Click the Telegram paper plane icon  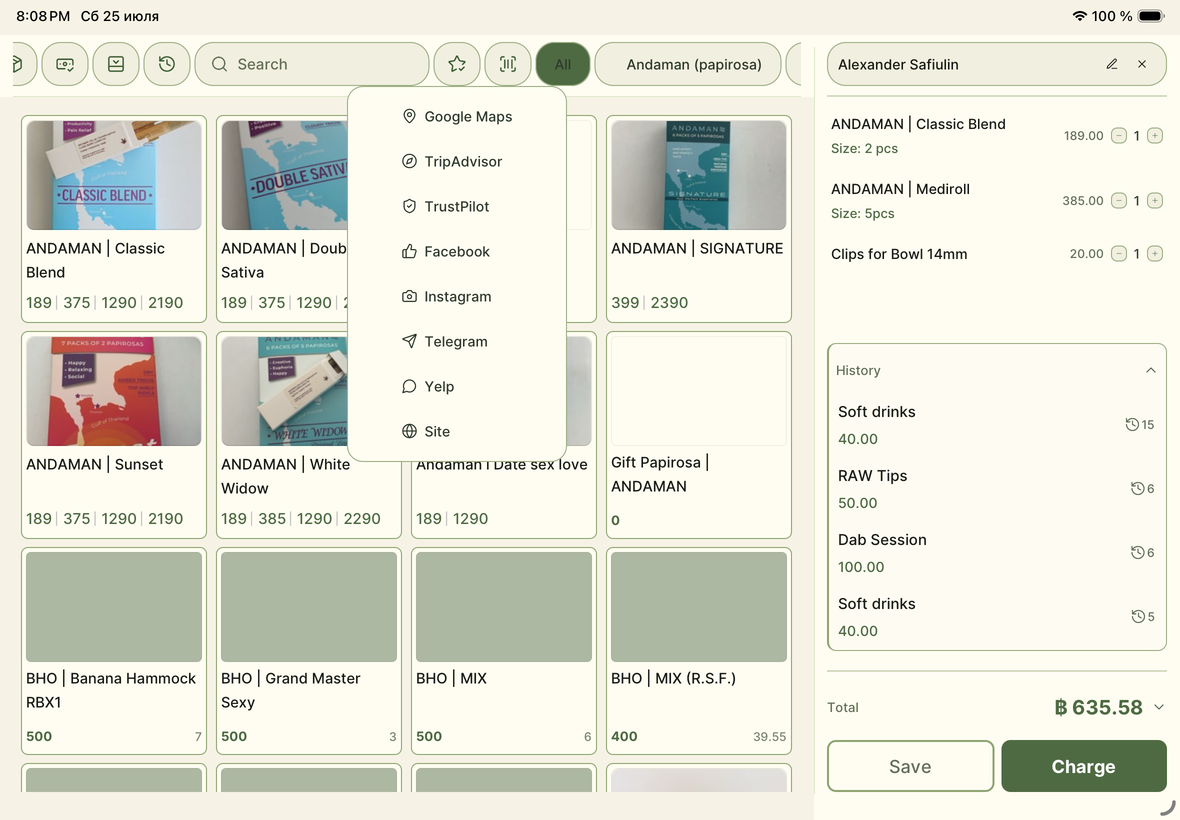tap(409, 342)
